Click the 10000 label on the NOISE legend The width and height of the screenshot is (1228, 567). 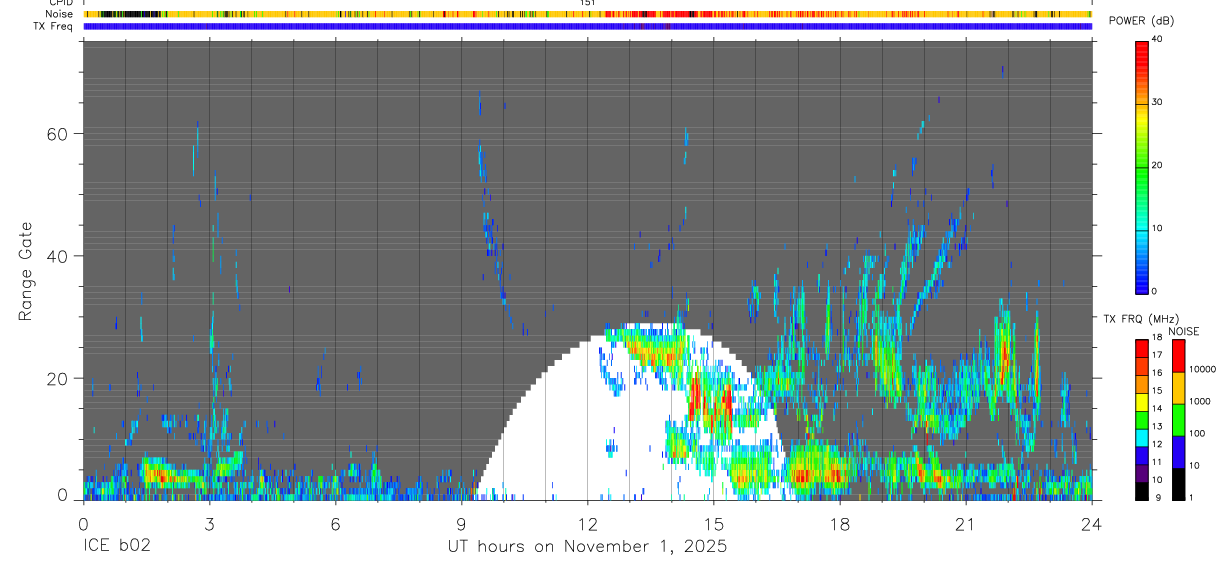pyautogui.click(x=1204, y=369)
